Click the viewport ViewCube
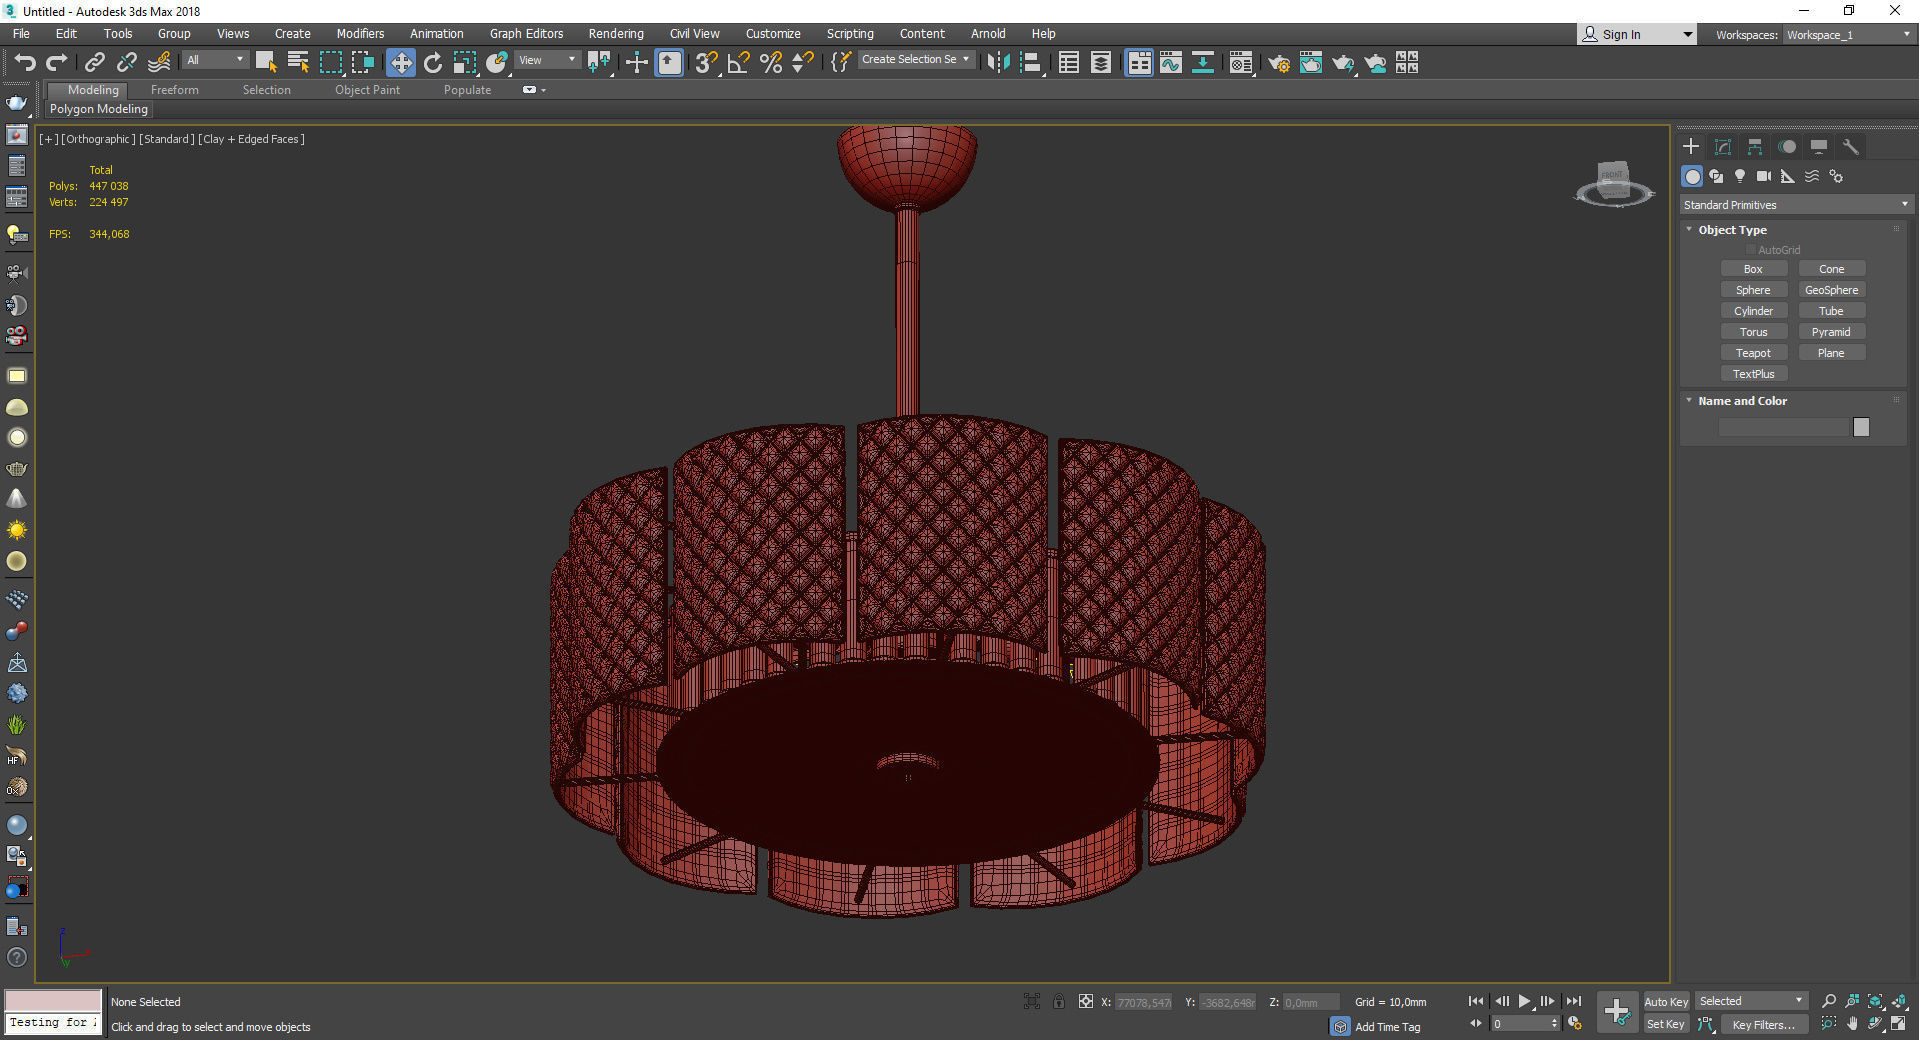The width and height of the screenshot is (1919, 1040). 1614,184
